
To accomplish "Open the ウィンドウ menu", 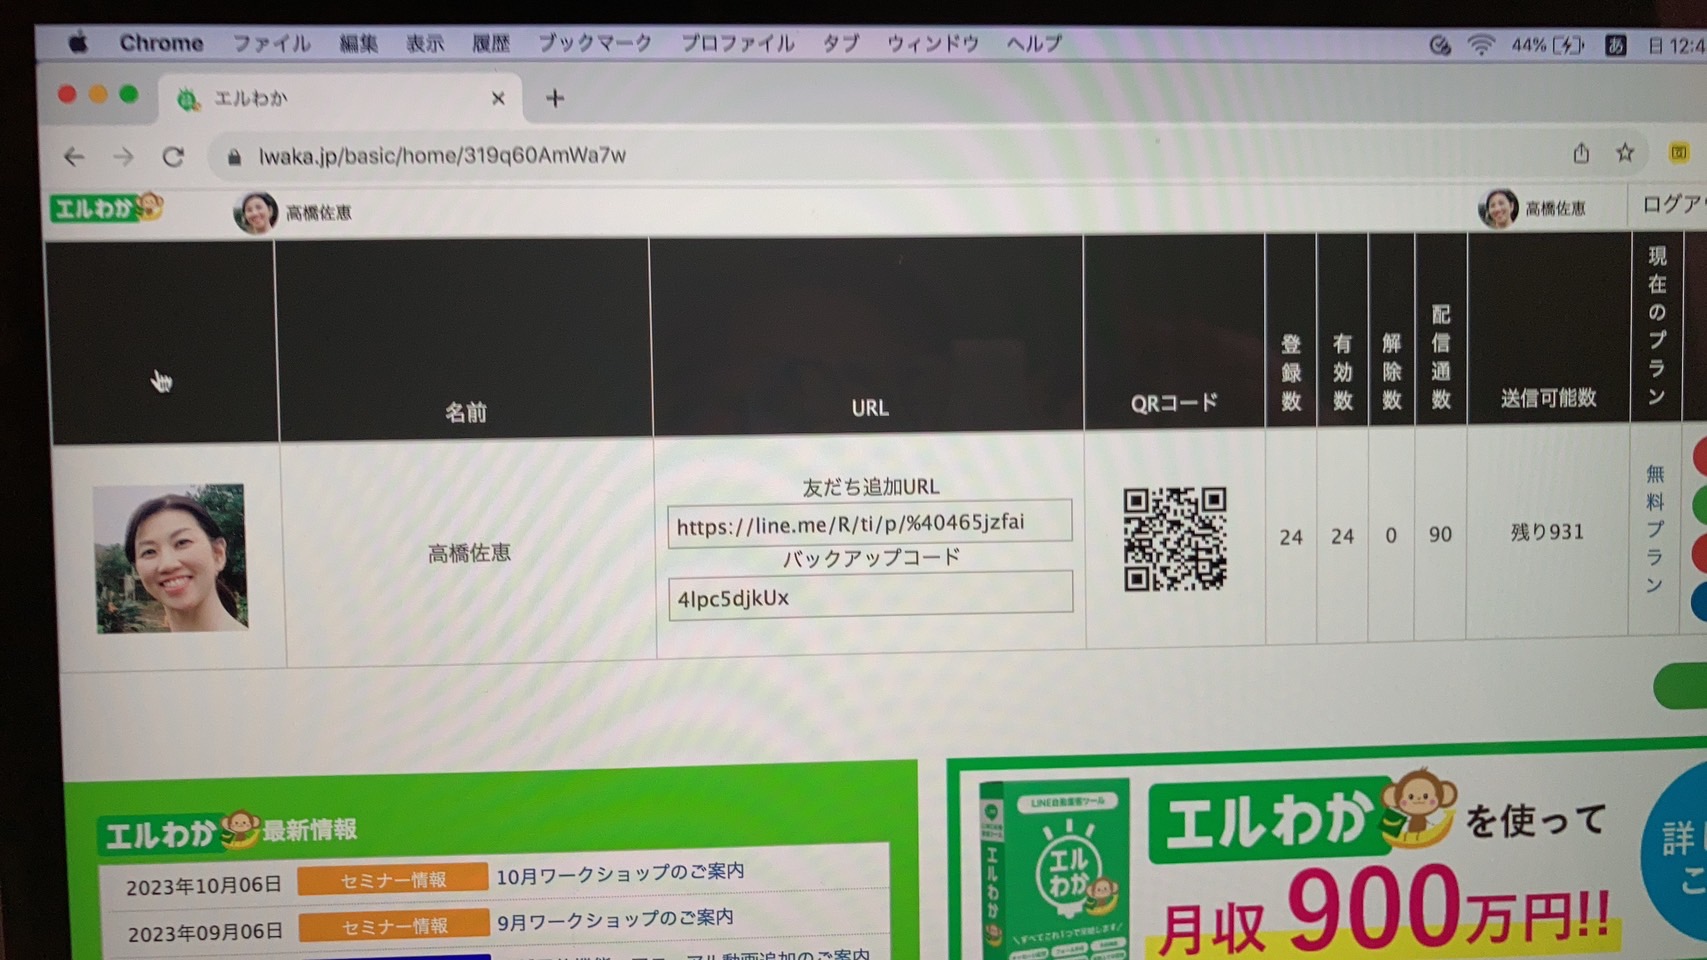I will click(x=932, y=43).
